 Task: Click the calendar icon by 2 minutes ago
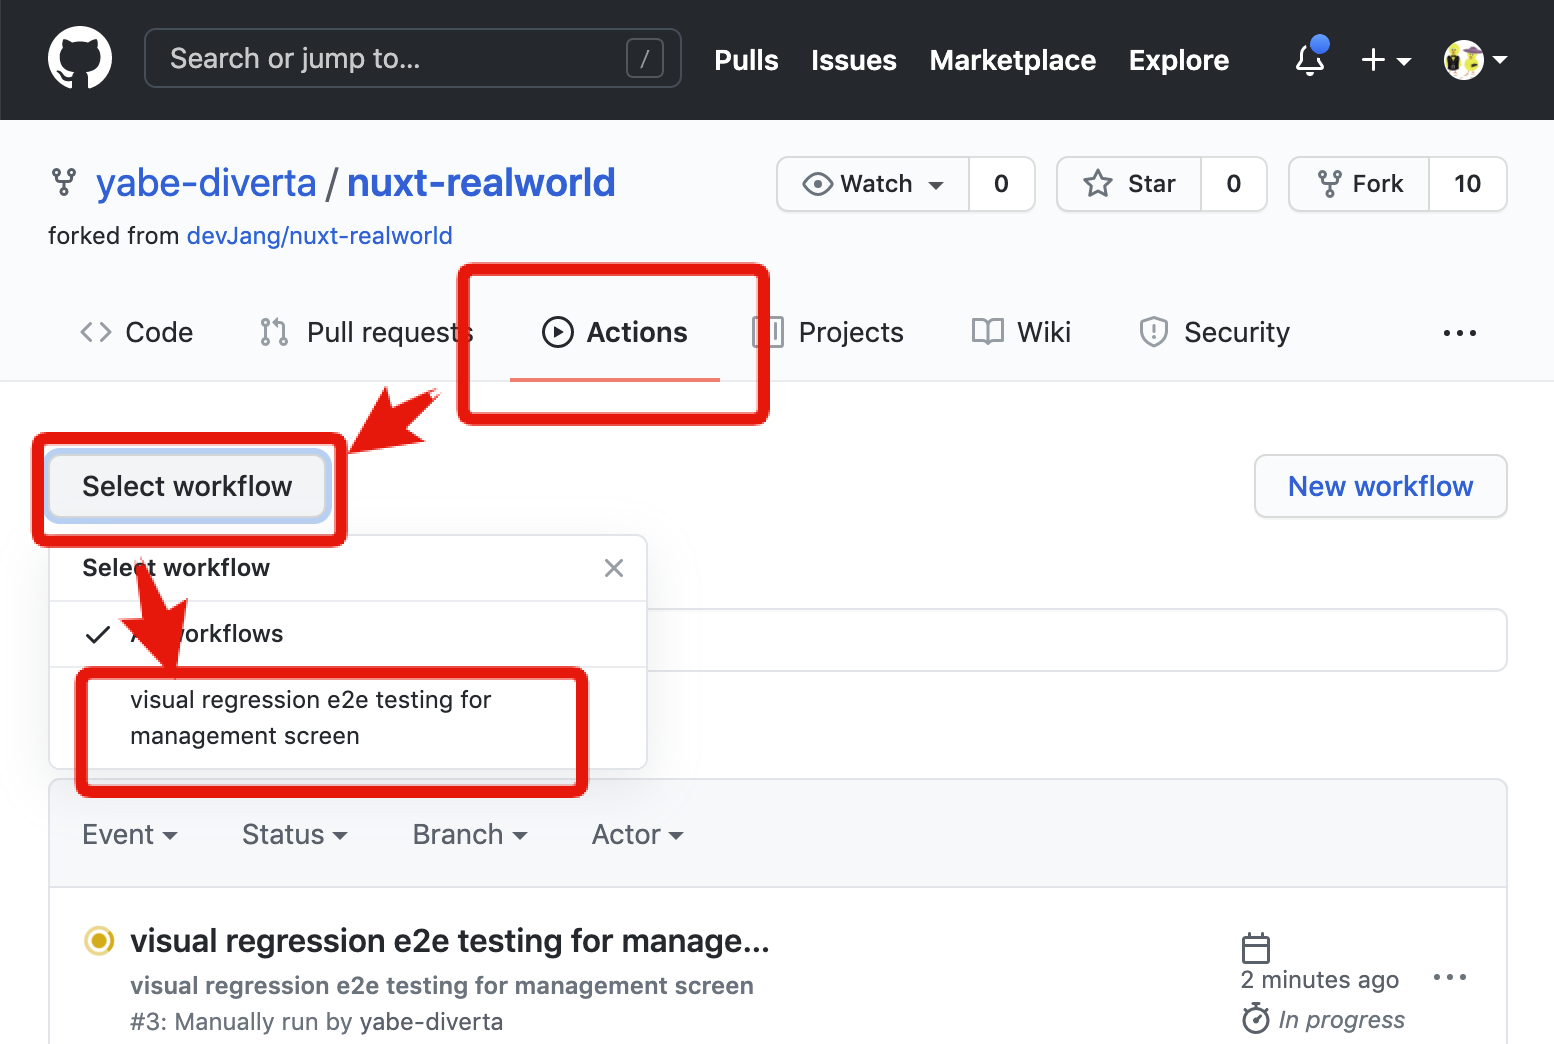(x=1255, y=948)
